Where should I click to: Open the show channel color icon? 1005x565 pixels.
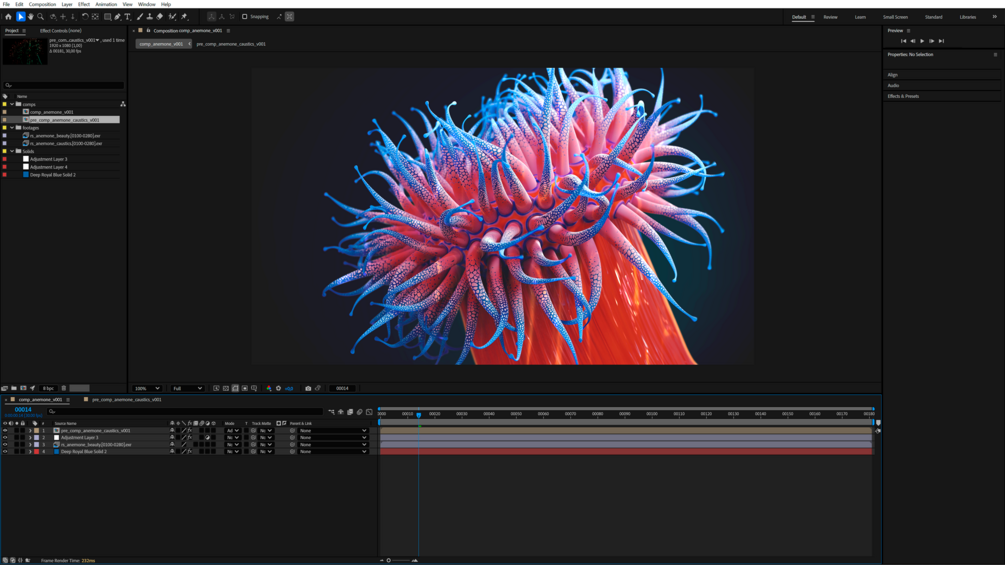point(269,388)
